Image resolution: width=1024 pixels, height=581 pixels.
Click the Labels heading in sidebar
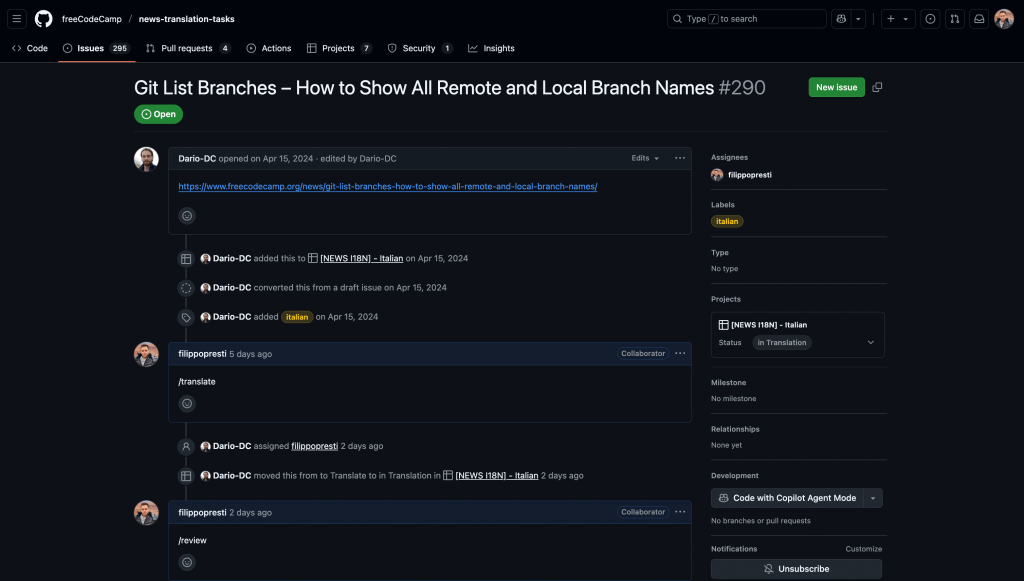723,205
